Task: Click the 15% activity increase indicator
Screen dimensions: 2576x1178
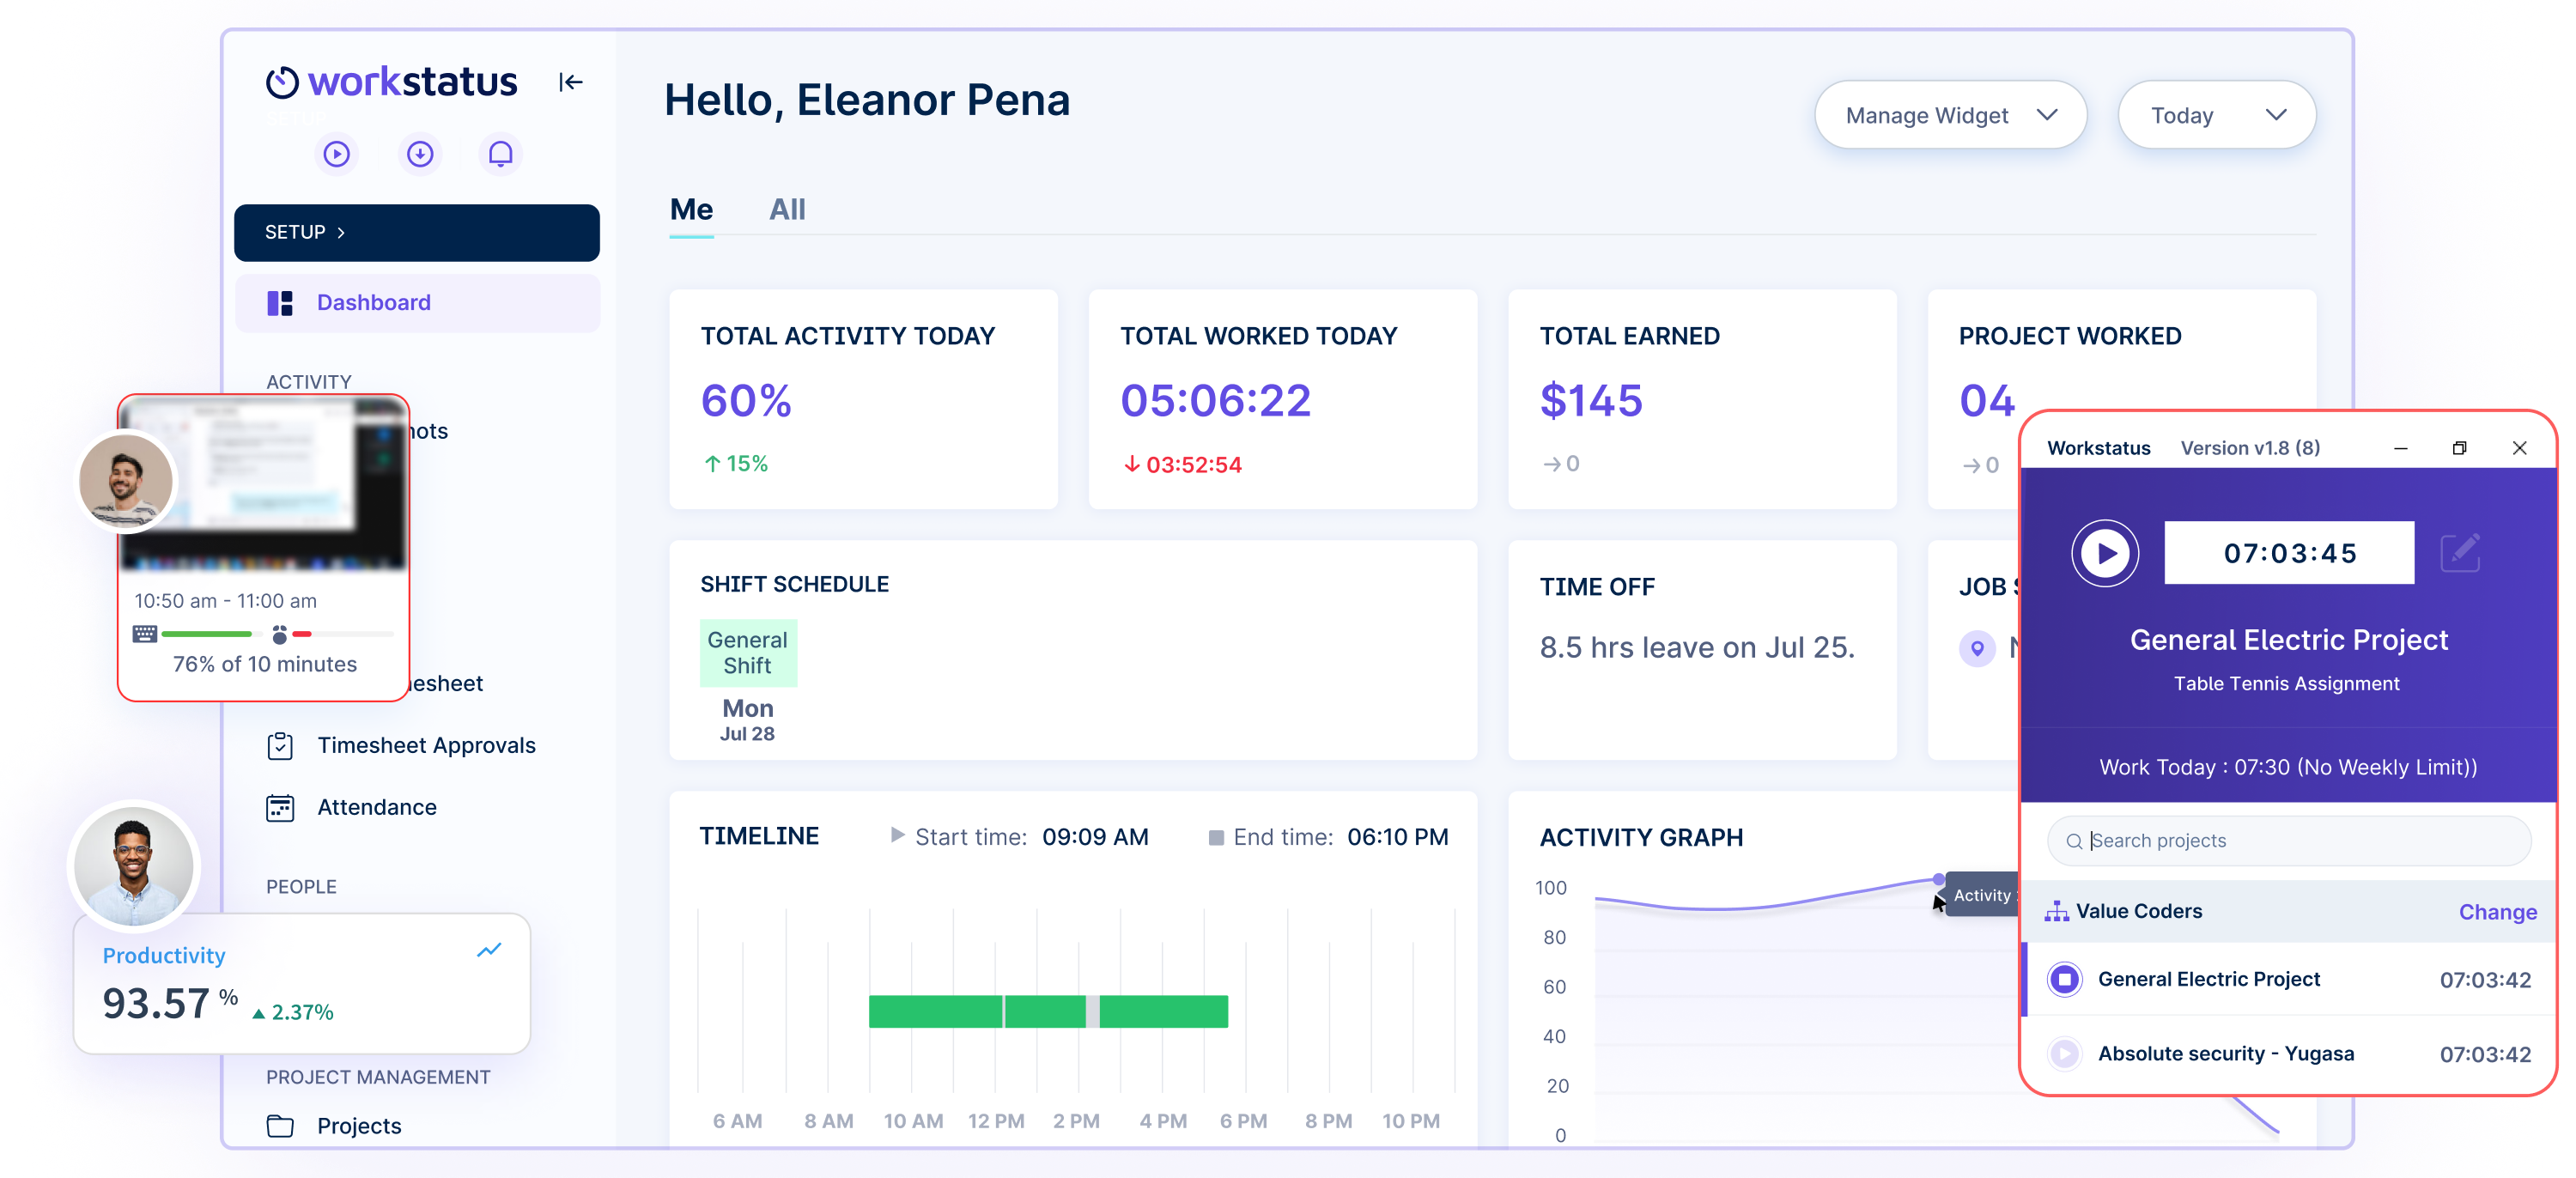Action: tap(735, 464)
